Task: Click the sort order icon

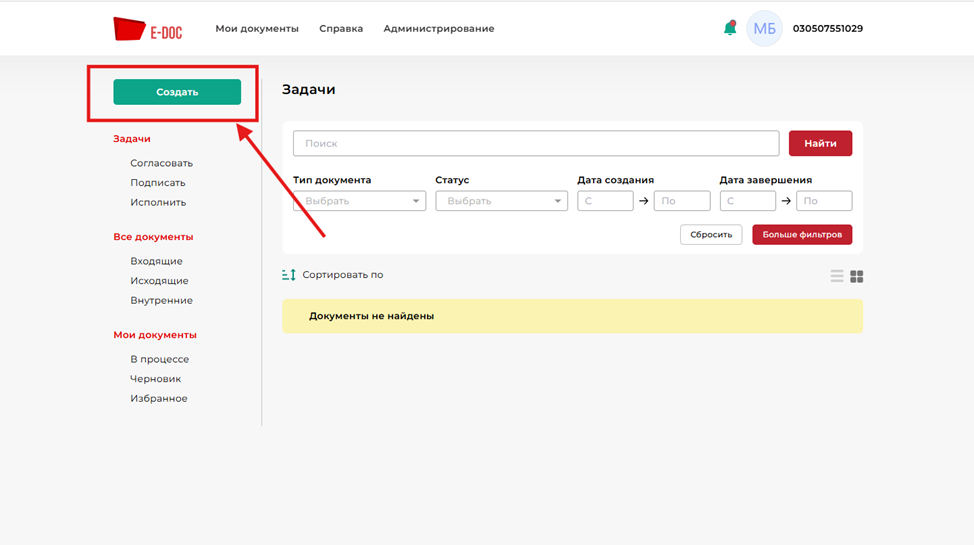Action: pos(289,275)
